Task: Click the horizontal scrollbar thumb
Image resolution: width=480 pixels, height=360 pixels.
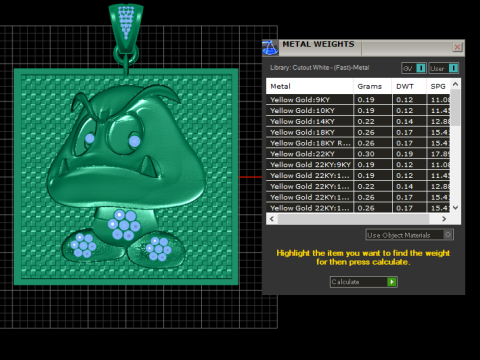Action: pyautogui.click(x=354, y=219)
